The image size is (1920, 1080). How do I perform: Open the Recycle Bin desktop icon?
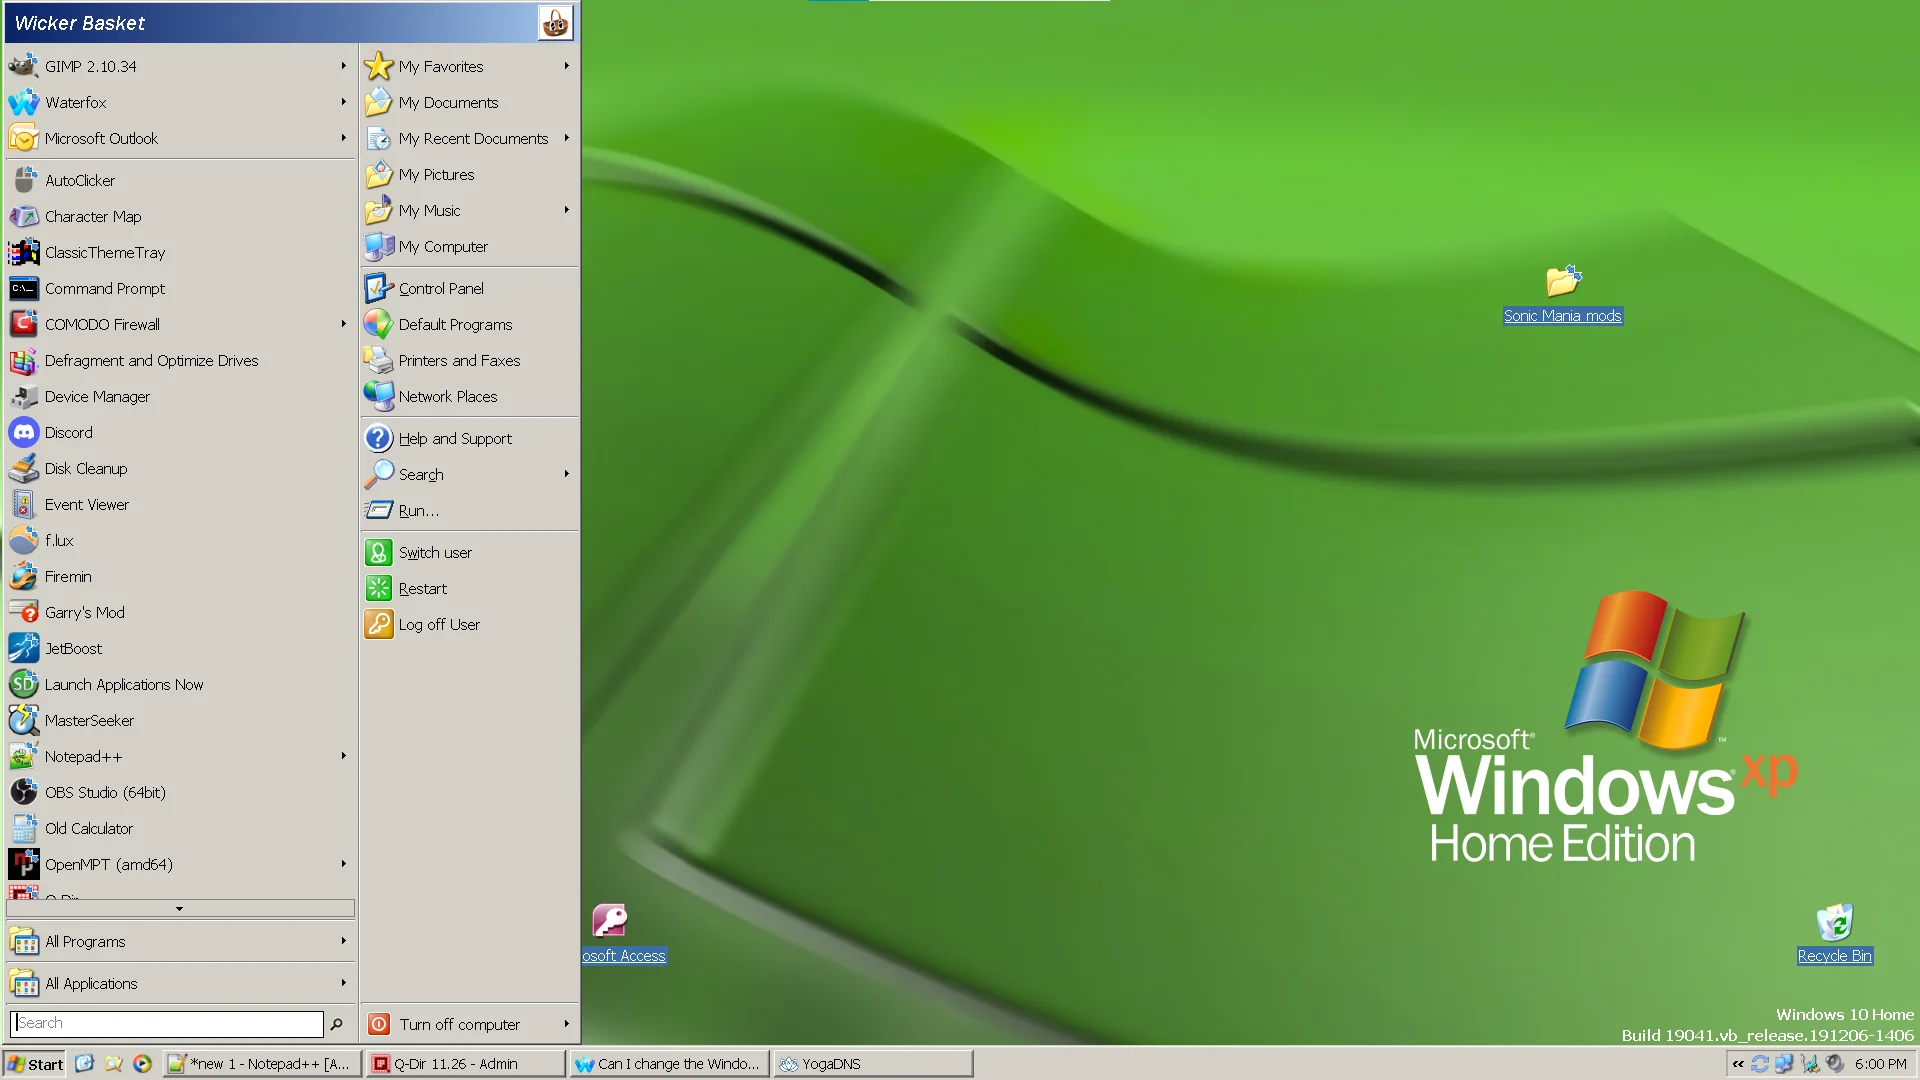[1834, 923]
